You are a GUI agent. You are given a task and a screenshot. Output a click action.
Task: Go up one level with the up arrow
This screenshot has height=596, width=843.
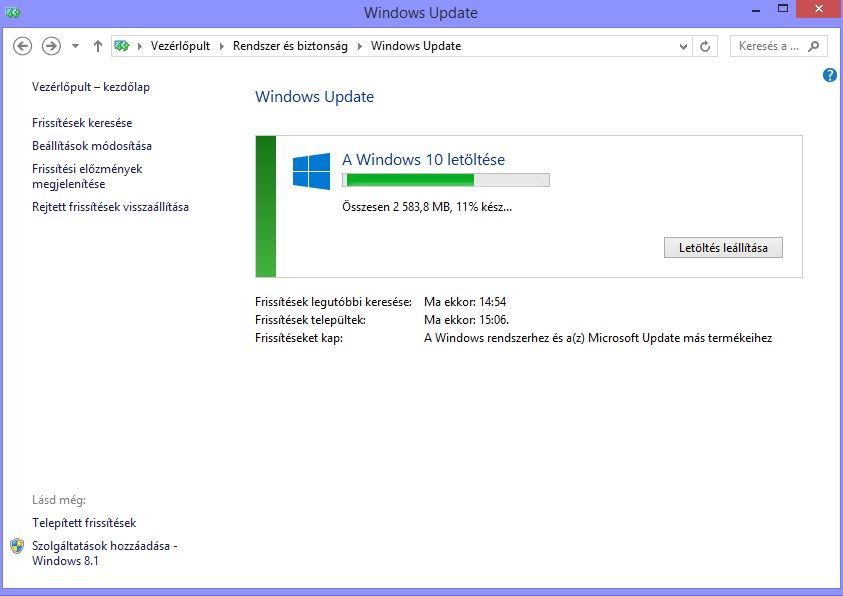pyautogui.click(x=98, y=46)
